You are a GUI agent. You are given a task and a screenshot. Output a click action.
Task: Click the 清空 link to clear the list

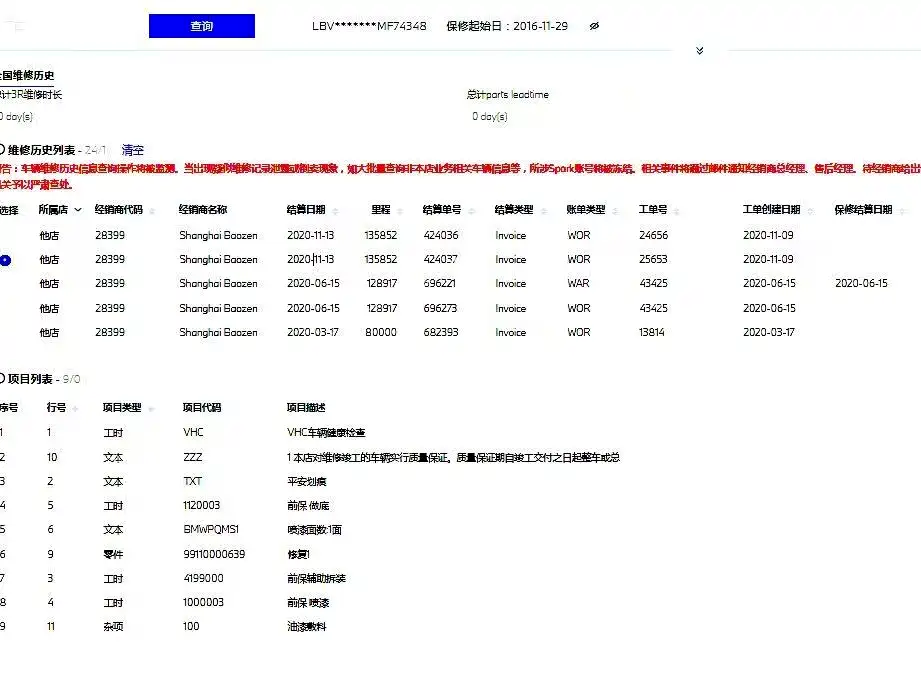pos(133,150)
